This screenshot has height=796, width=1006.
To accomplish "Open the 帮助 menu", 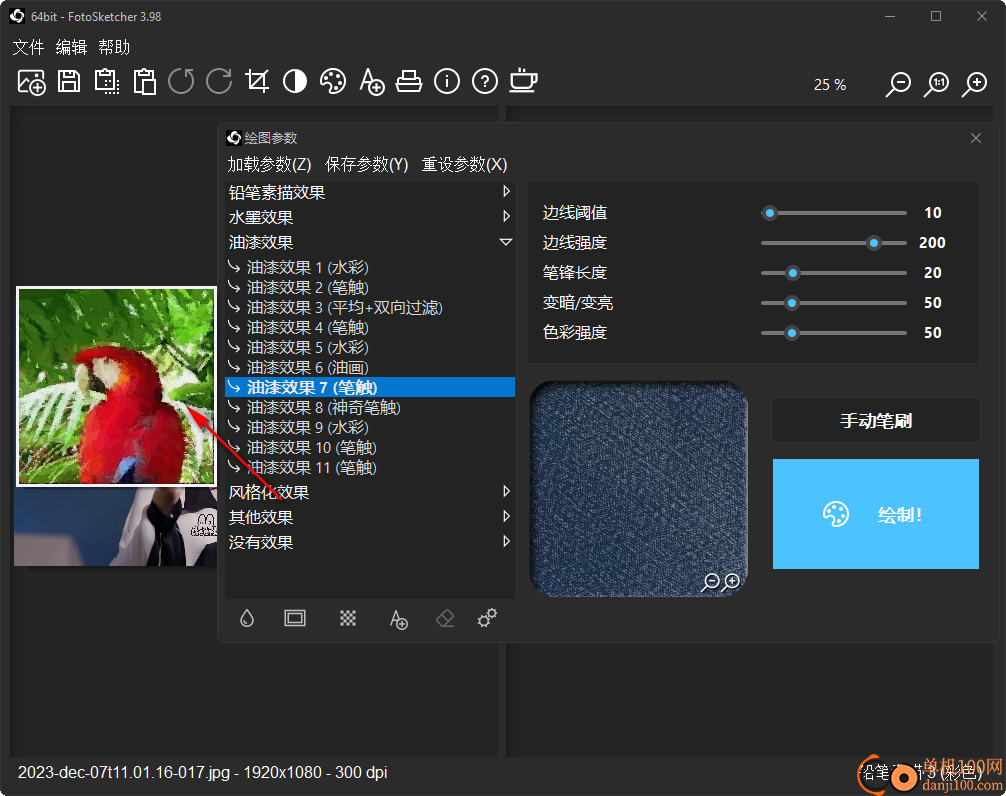I will coord(114,47).
